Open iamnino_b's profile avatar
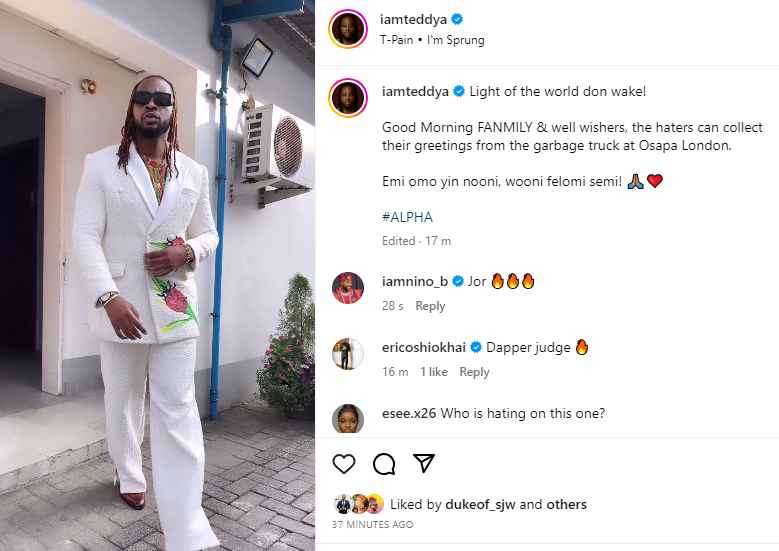The width and height of the screenshot is (779, 551). click(348, 288)
